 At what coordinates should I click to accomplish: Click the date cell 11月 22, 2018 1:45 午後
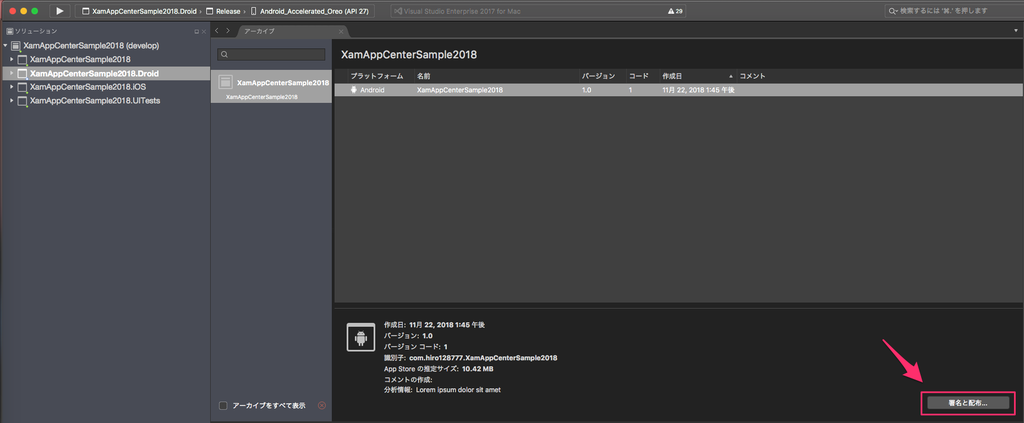[698, 90]
